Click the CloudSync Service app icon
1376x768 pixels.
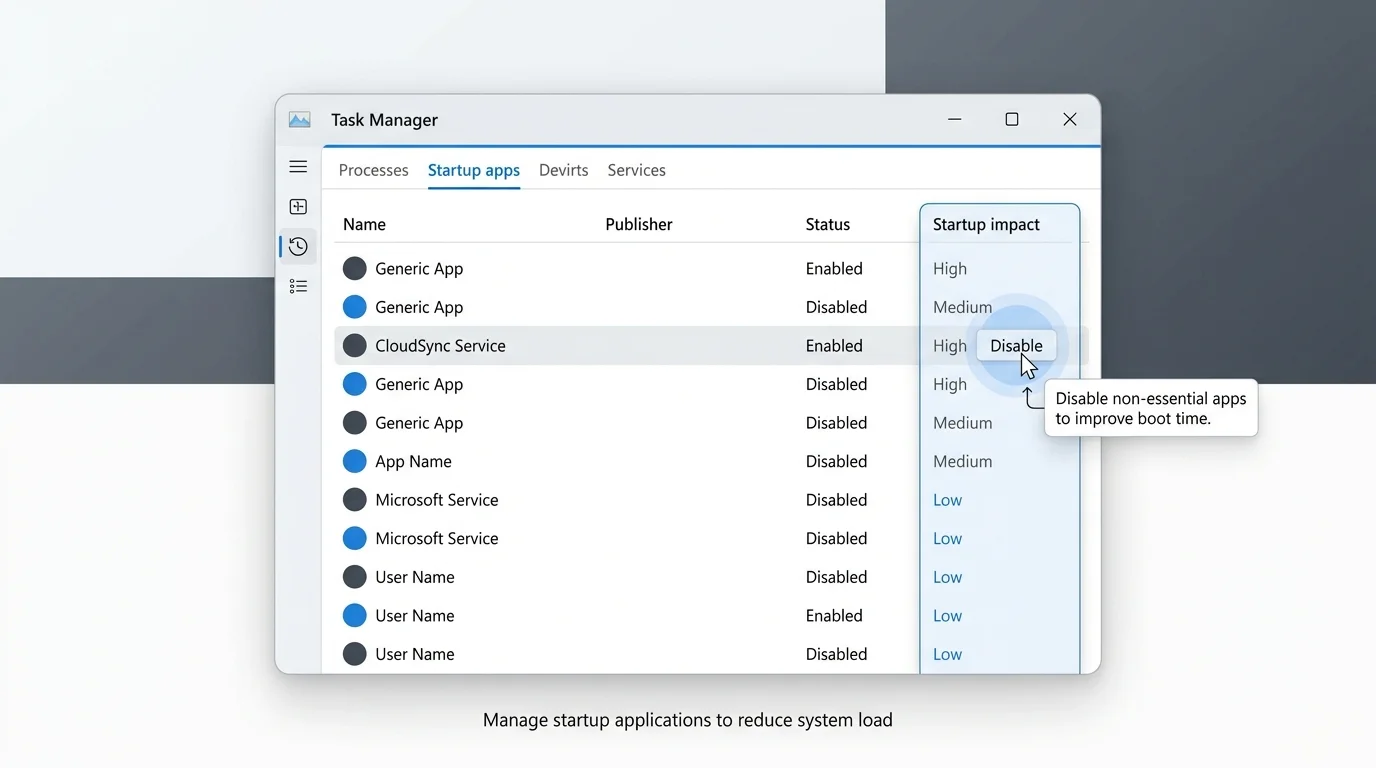point(354,346)
